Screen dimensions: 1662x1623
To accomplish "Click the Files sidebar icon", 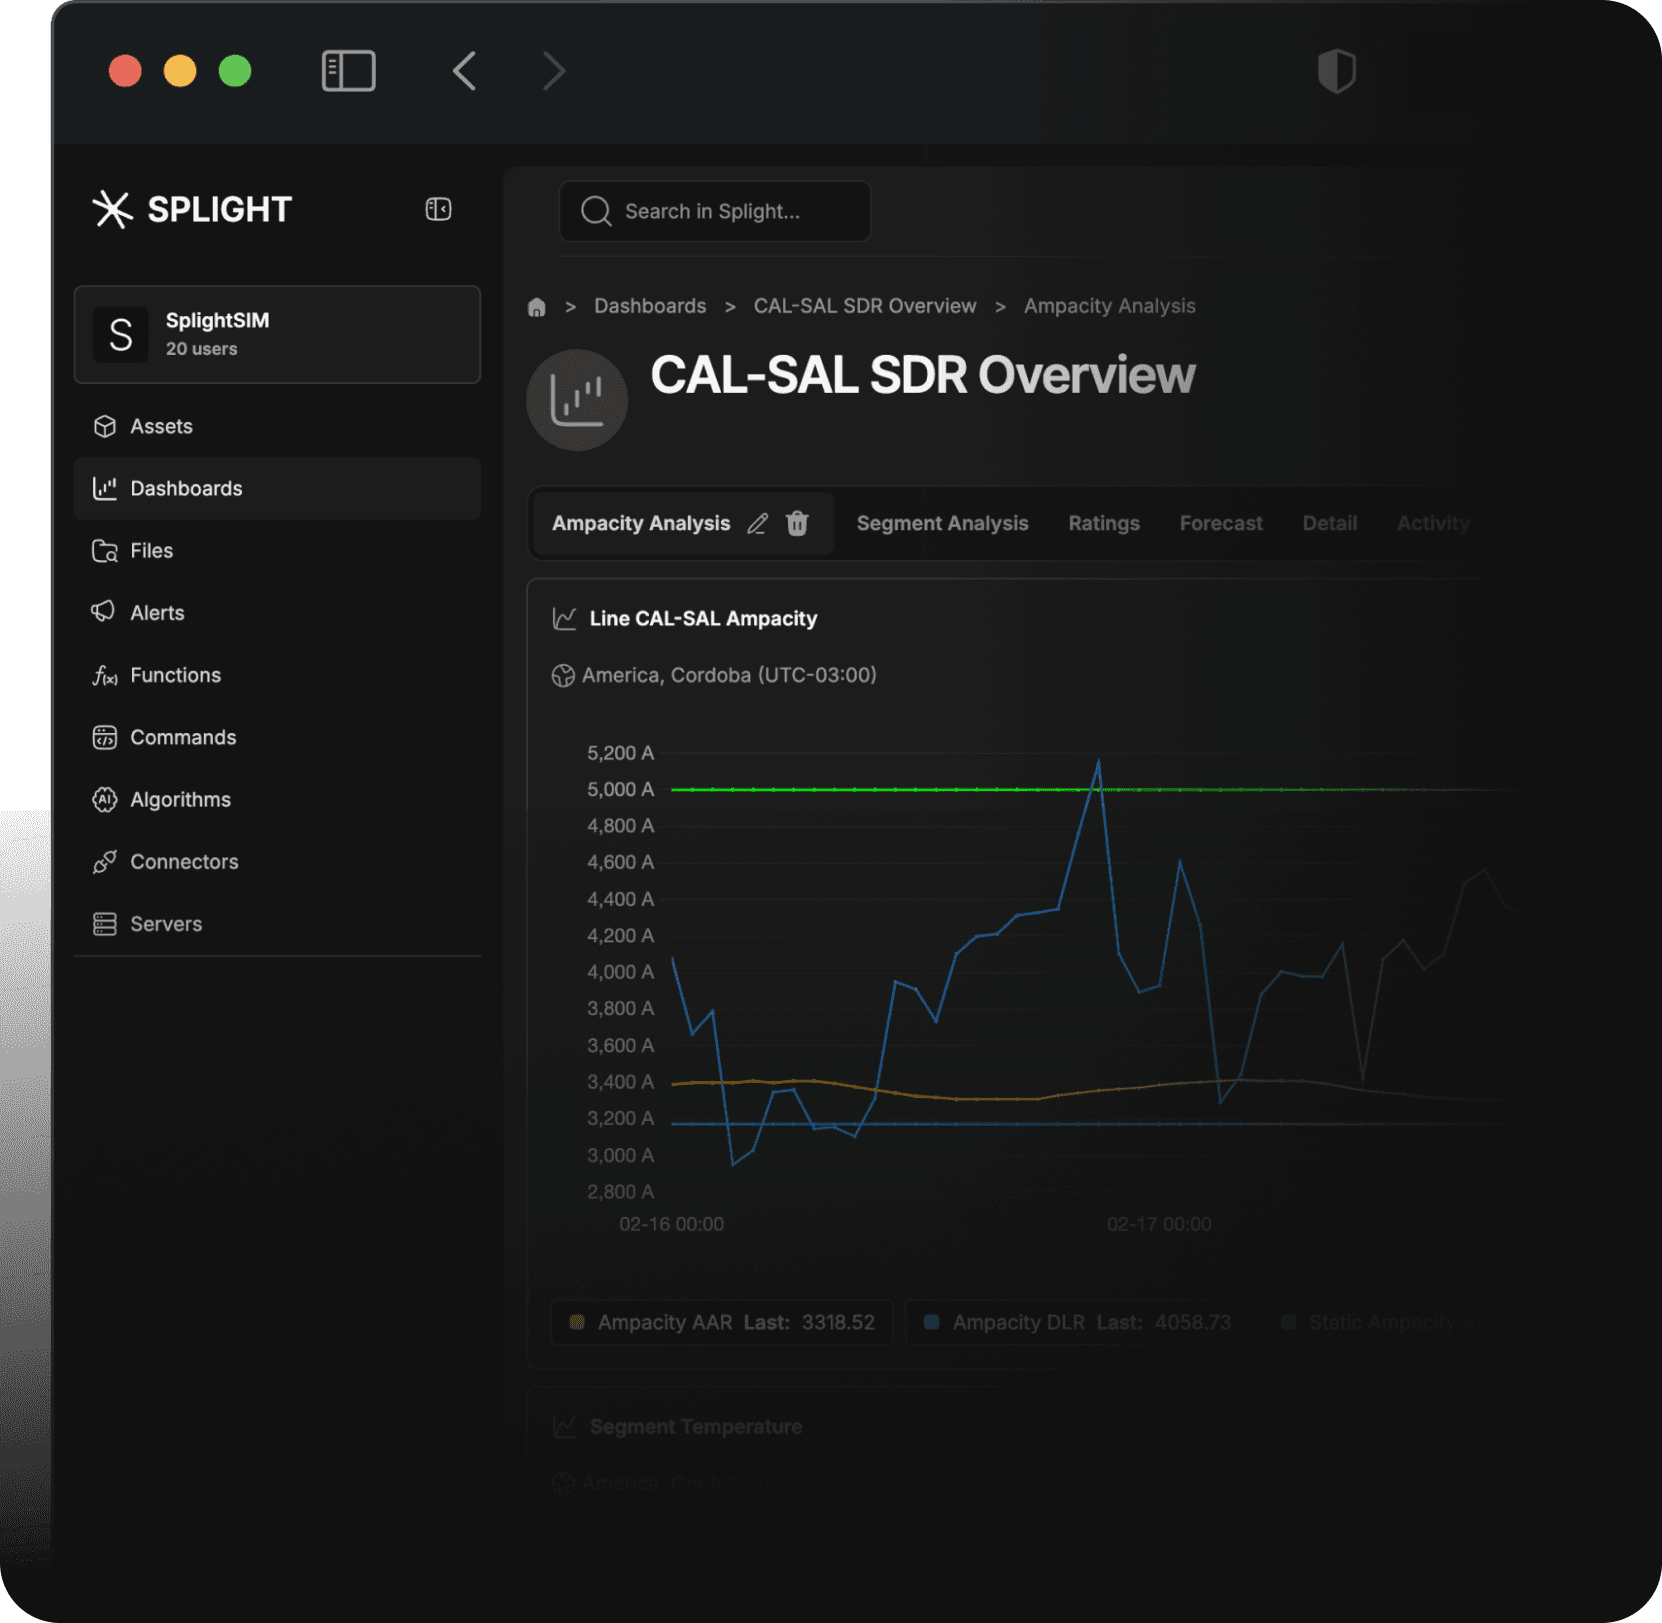I will (105, 550).
